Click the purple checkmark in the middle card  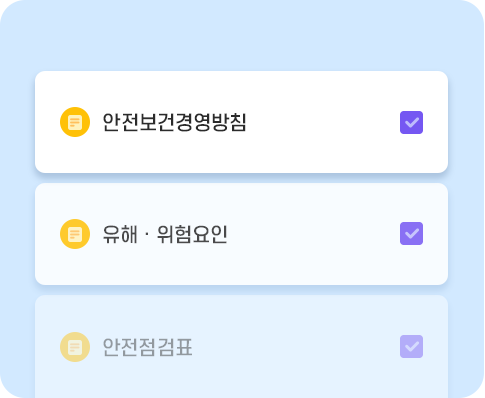tap(411, 233)
